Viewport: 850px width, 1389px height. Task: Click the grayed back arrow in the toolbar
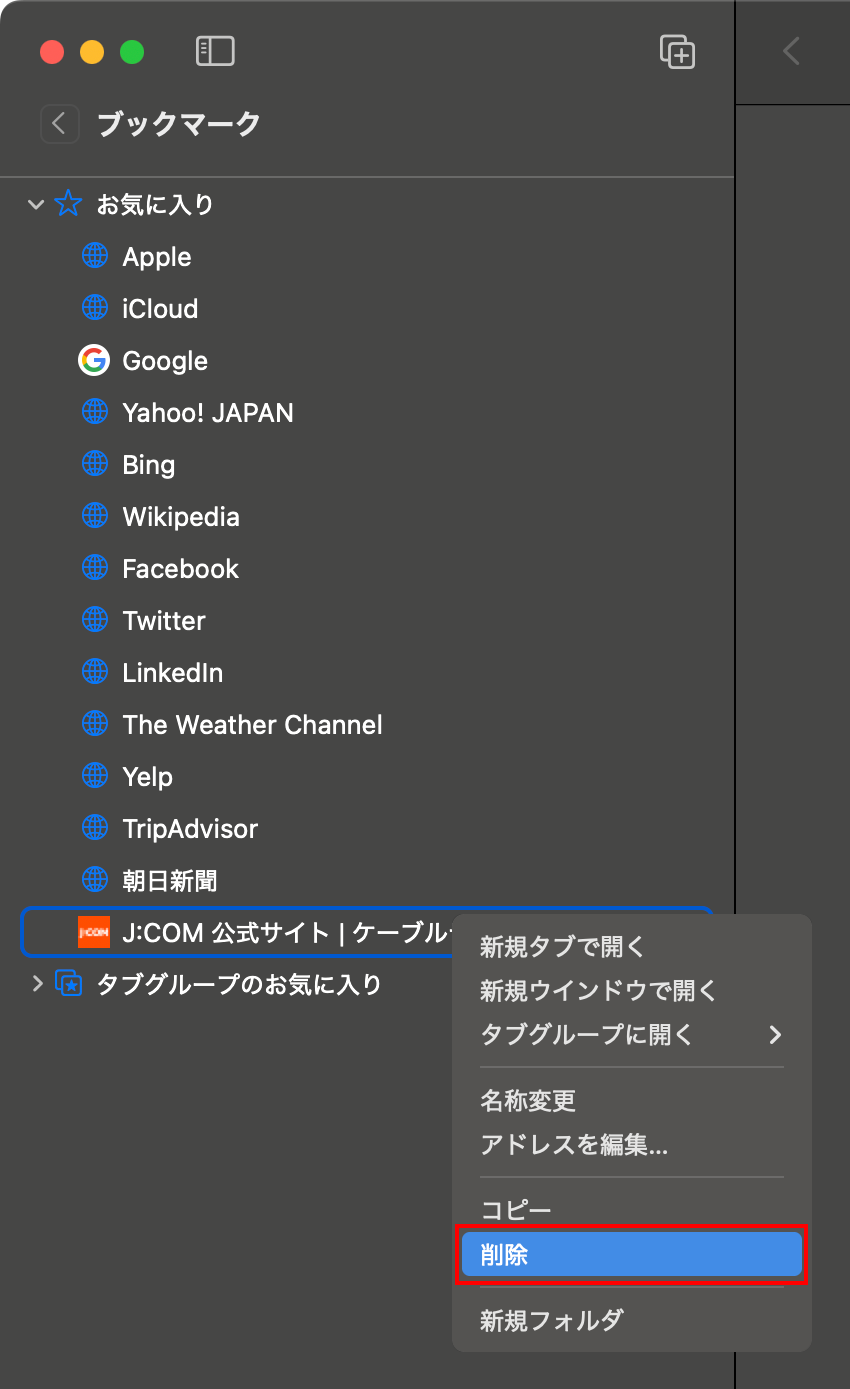click(791, 51)
